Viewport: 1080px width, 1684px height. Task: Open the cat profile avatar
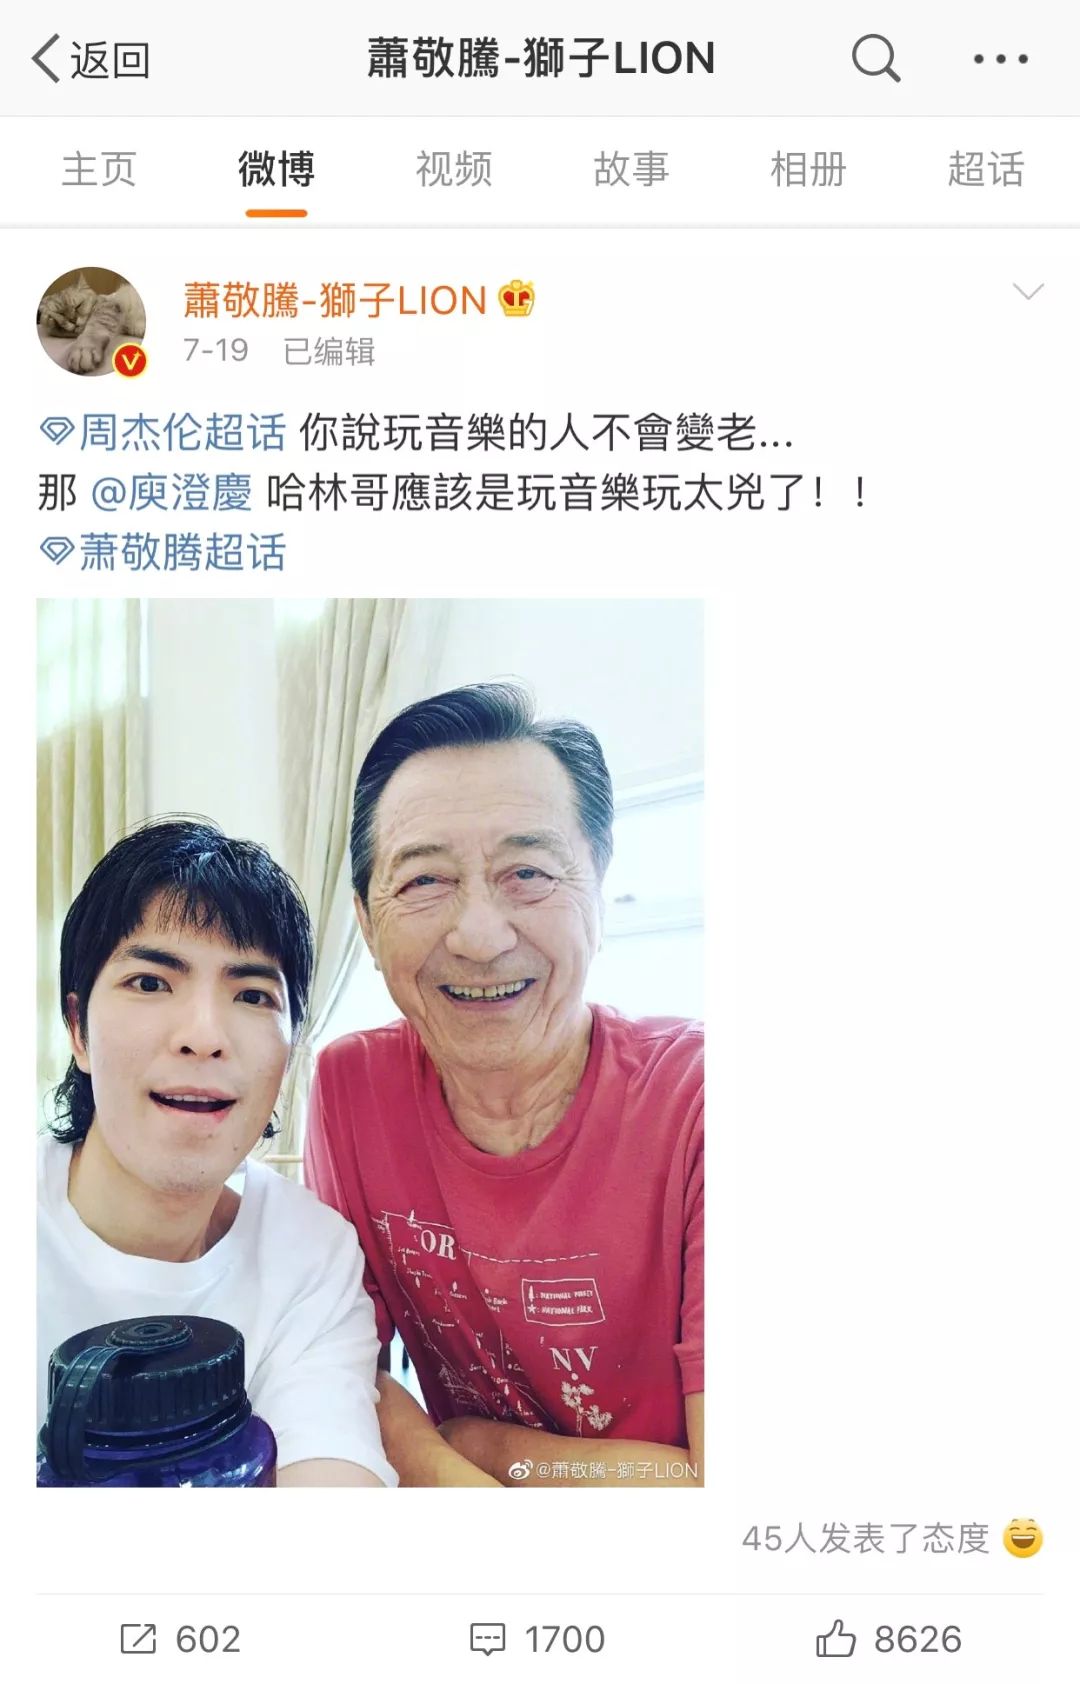(92, 322)
